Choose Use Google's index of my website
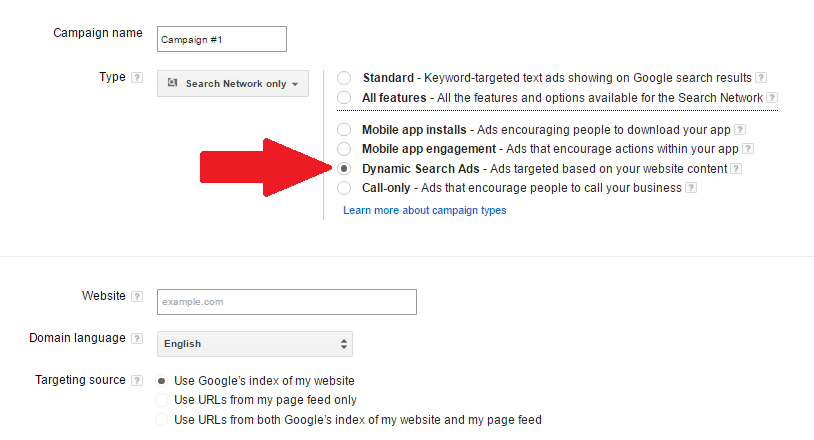Image resolution: width=814 pixels, height=440 pixels. tap(161, 381)
